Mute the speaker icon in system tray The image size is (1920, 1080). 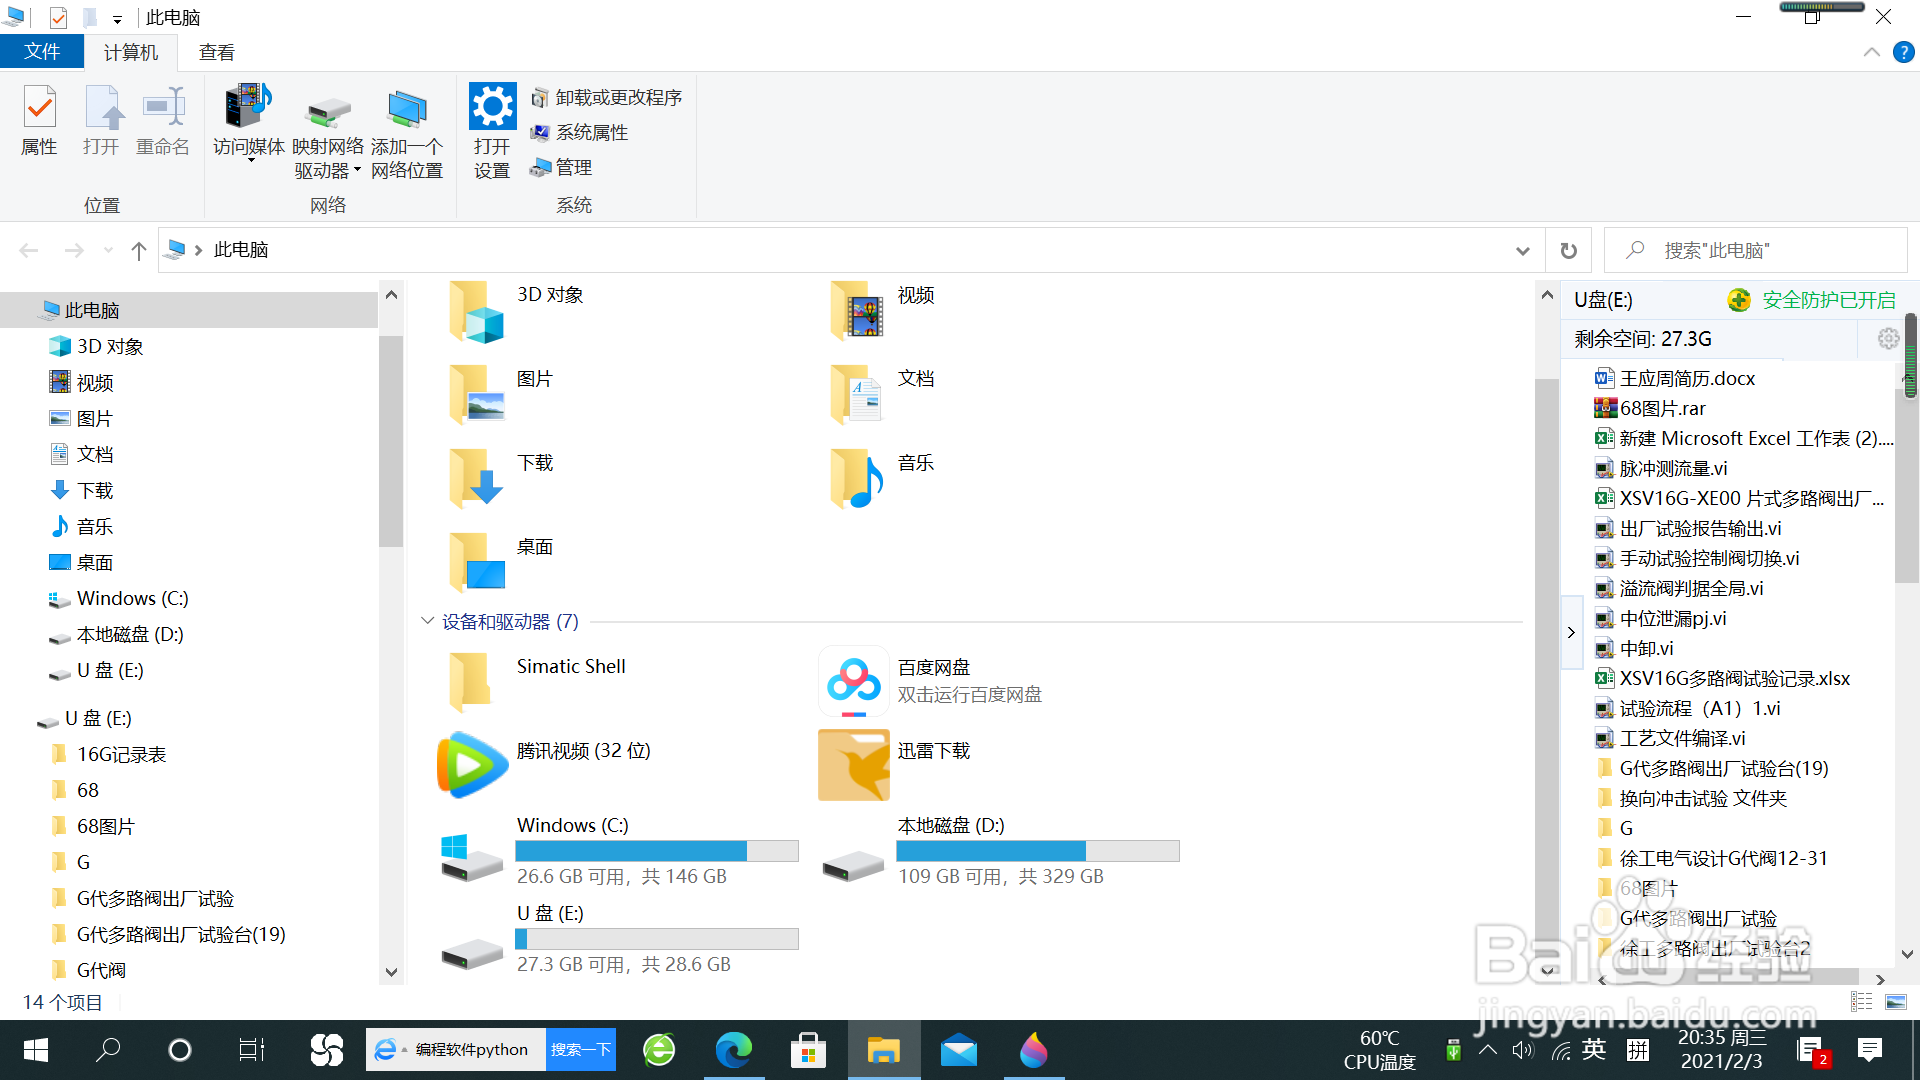(x=1523, y=1050)
